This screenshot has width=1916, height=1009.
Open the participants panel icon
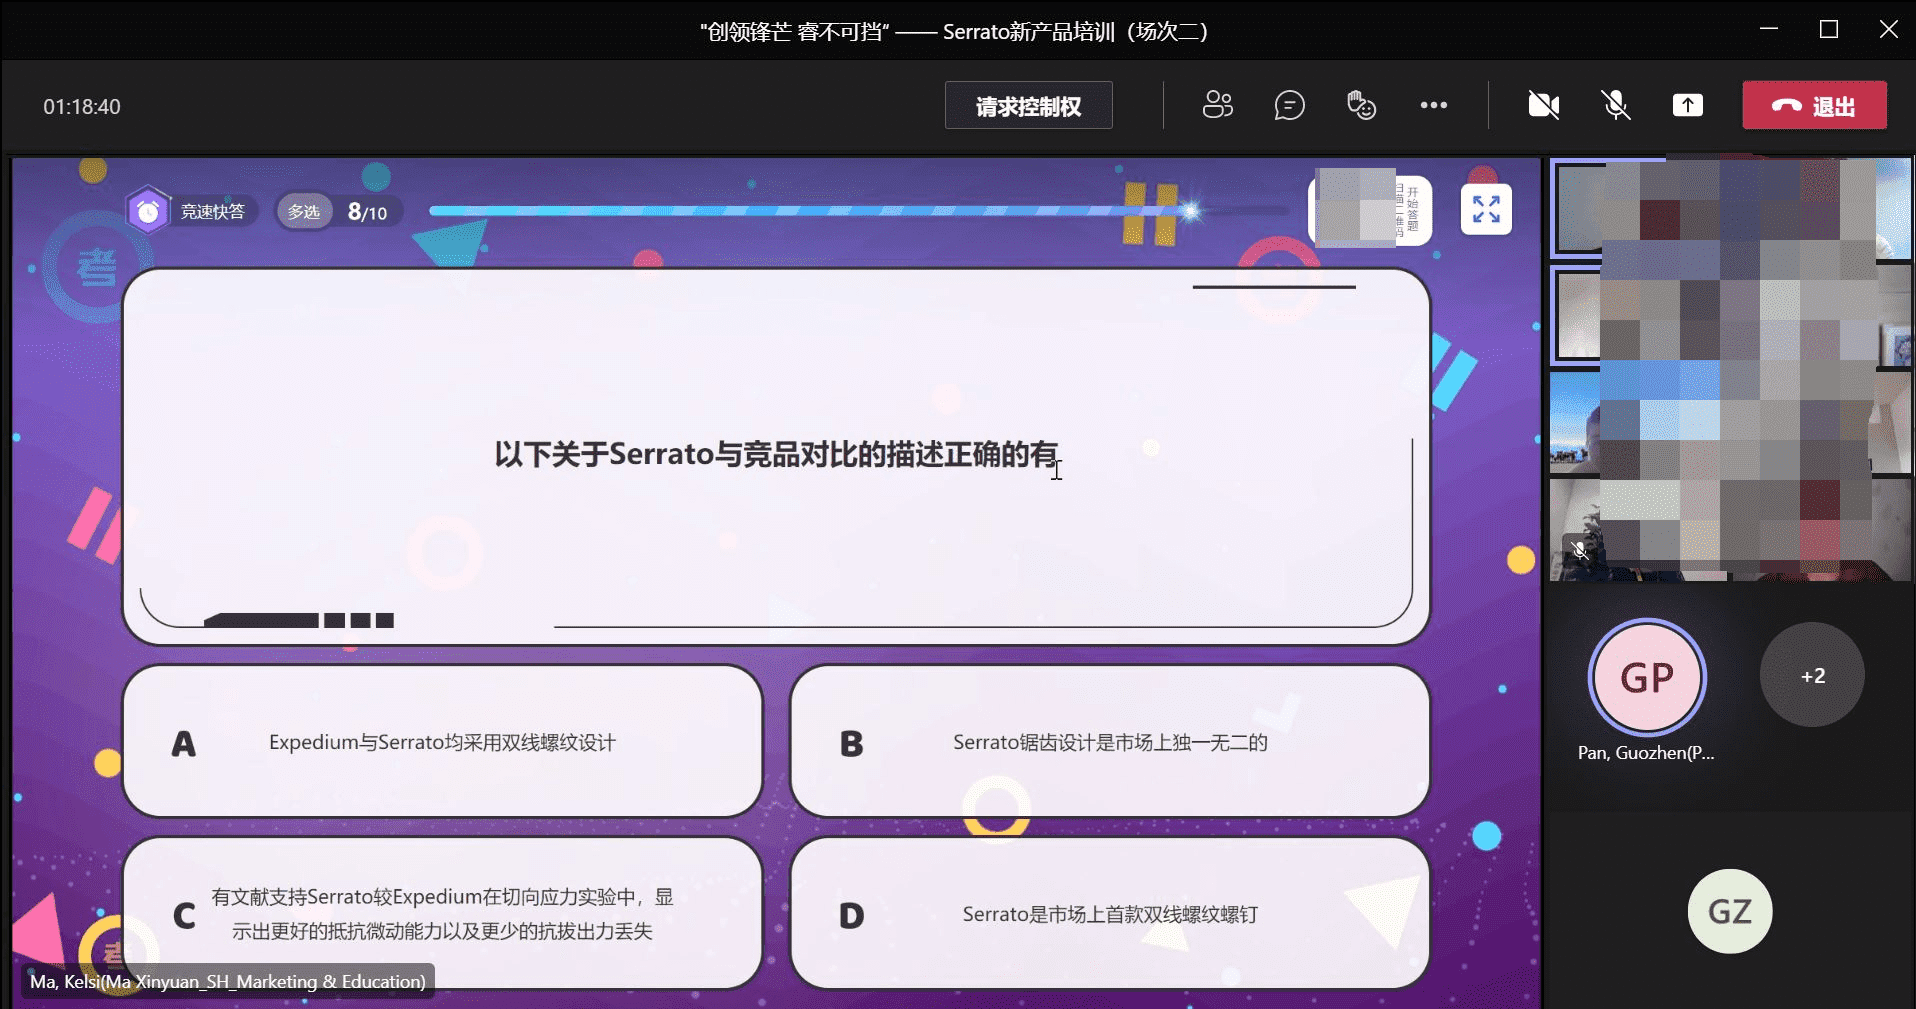click(1217, 105)
